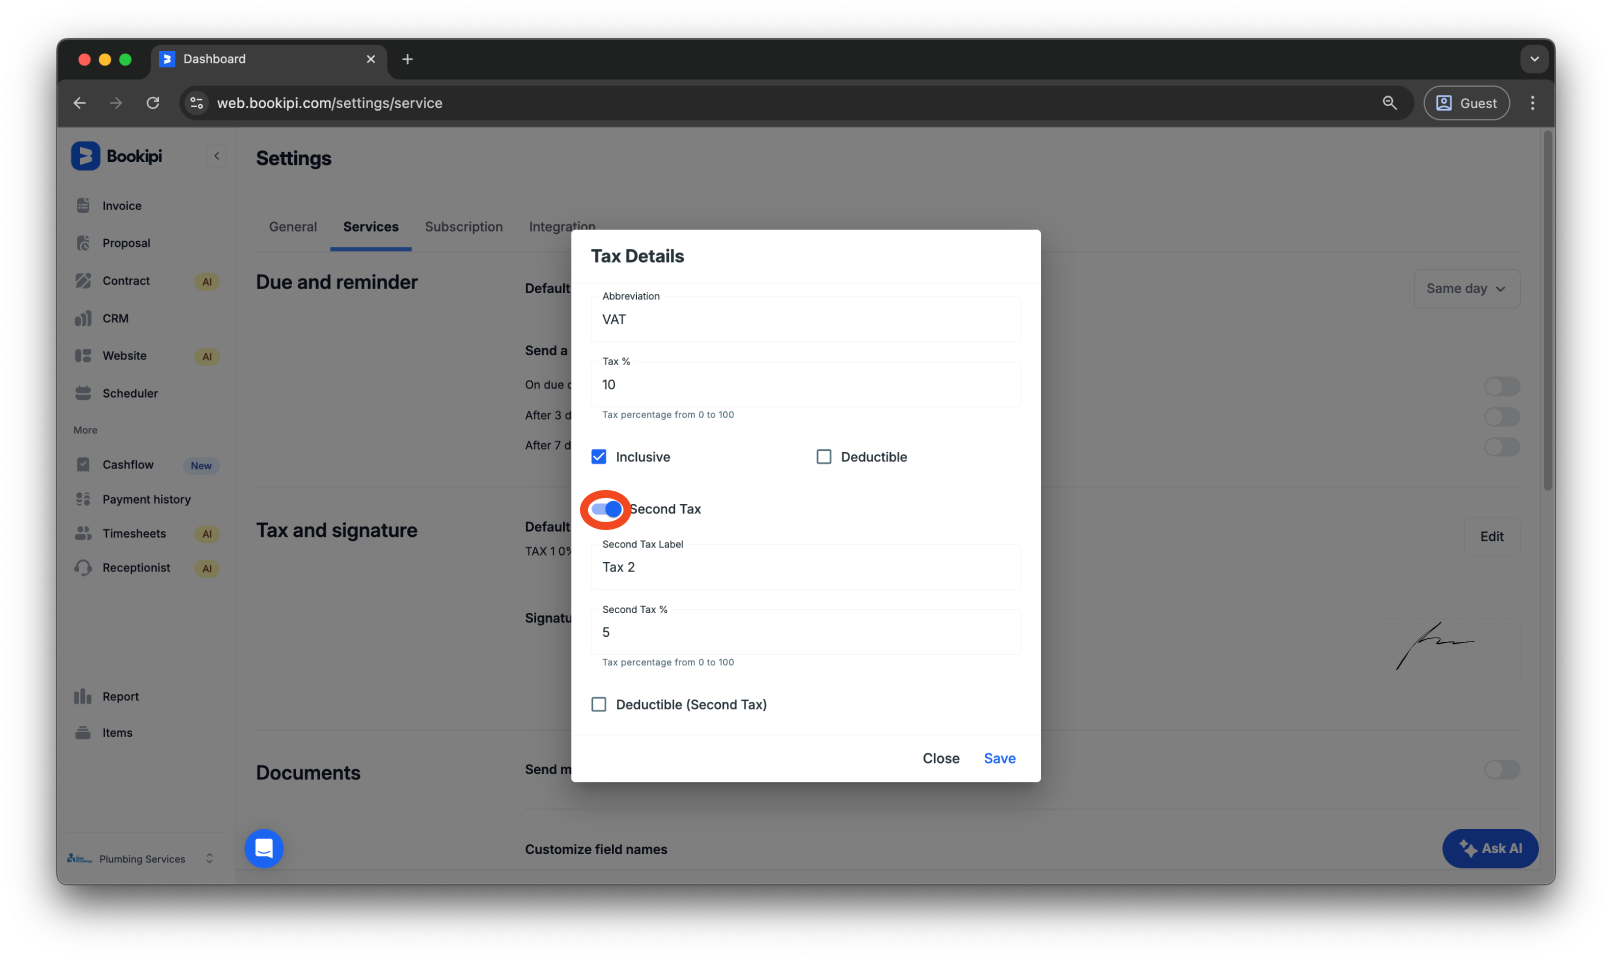Click the Timesheets people icon
Viewport: 1613px width, 960px height.
pyautogui.click(x=83, y=534)
